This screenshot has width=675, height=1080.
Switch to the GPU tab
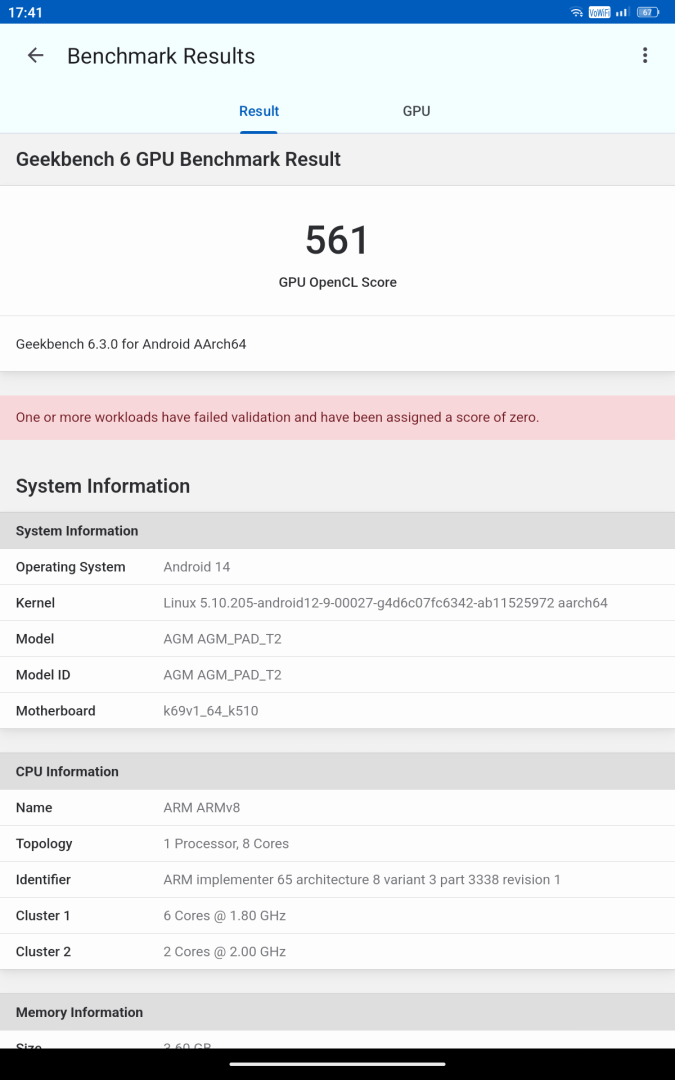417,112
